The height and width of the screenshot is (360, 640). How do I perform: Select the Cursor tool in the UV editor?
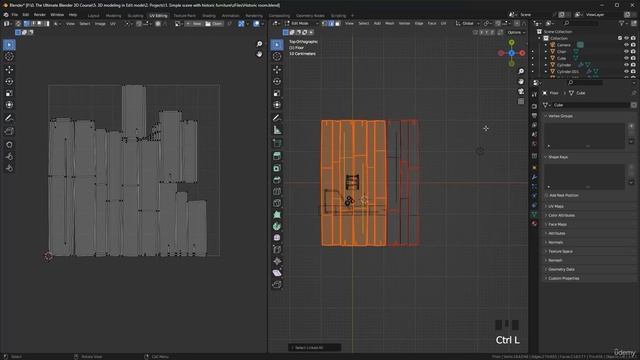(x=9, y=57)
